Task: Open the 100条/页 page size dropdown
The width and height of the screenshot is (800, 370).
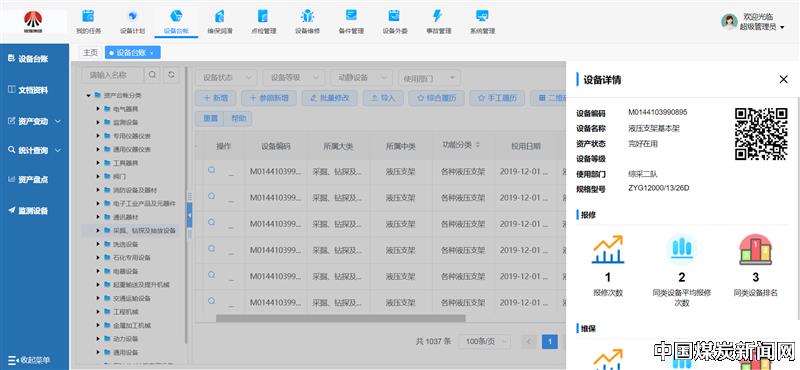Action: point(485,341)
